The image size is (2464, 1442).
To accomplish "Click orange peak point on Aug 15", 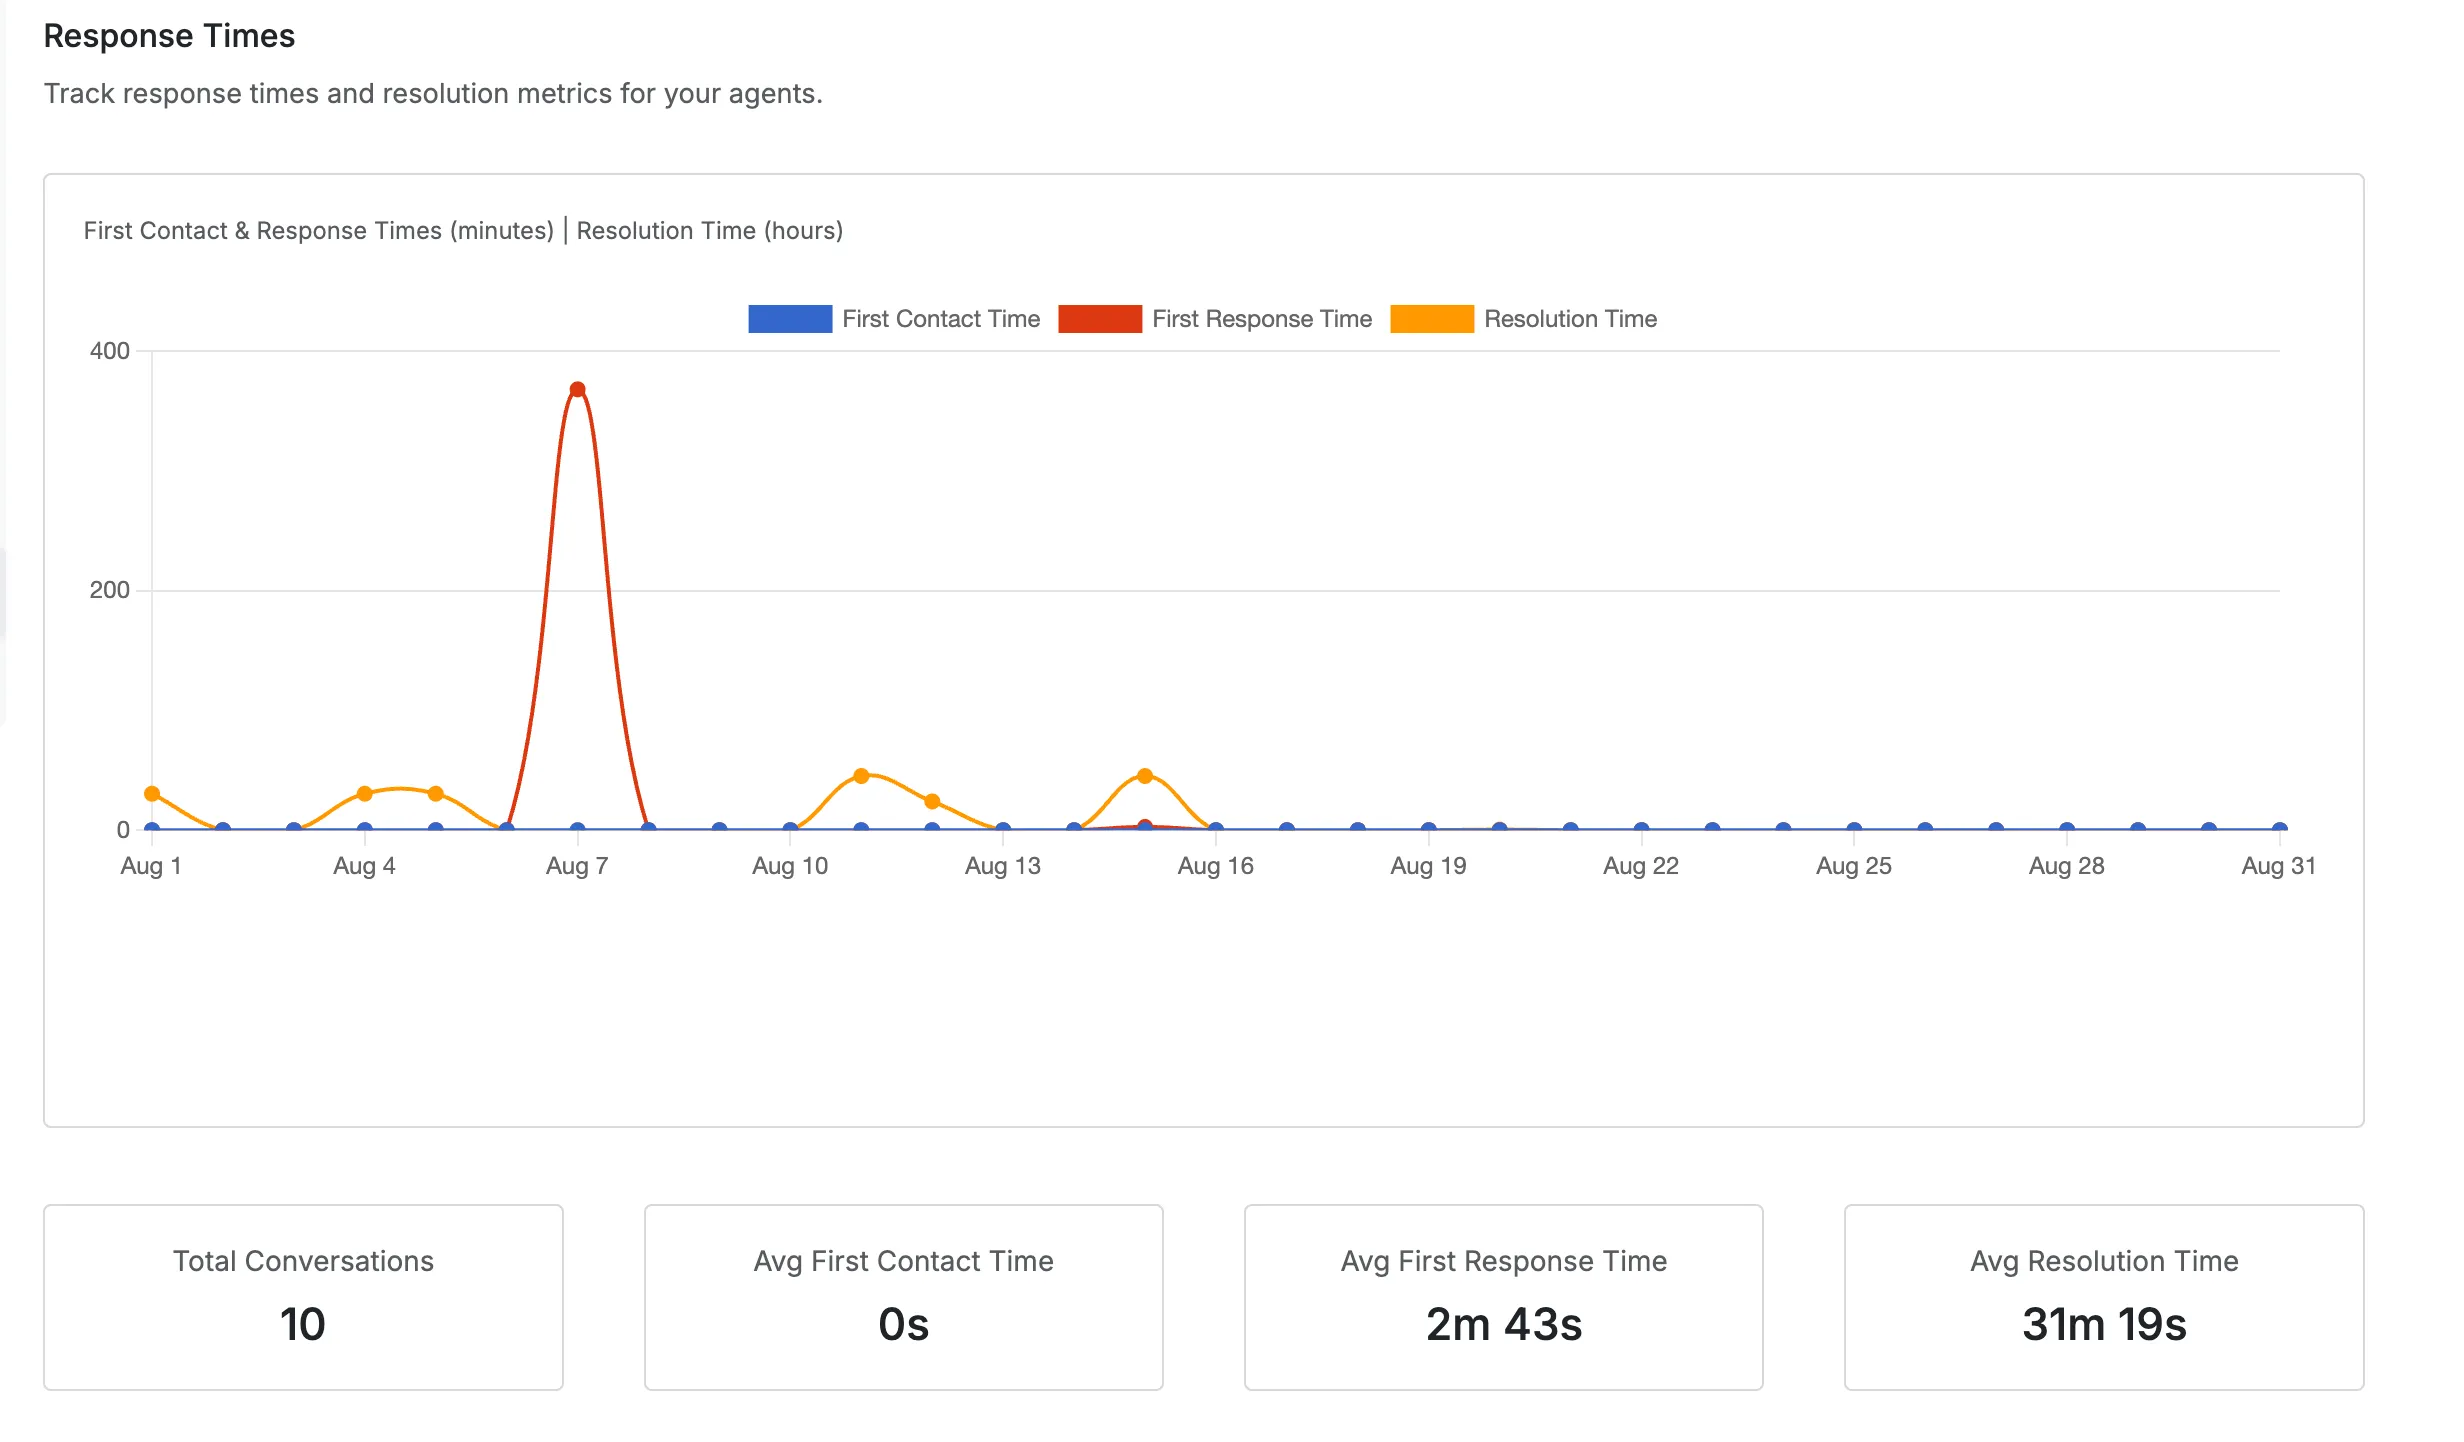I will (1145, 775).
